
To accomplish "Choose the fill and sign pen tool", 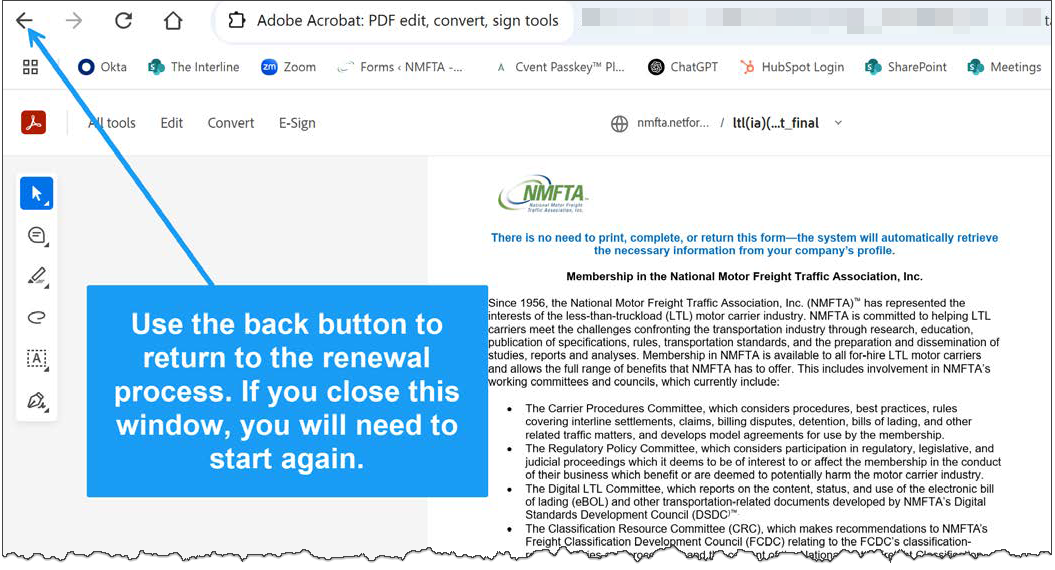I will pyautogui.click(x=37, y=401).
